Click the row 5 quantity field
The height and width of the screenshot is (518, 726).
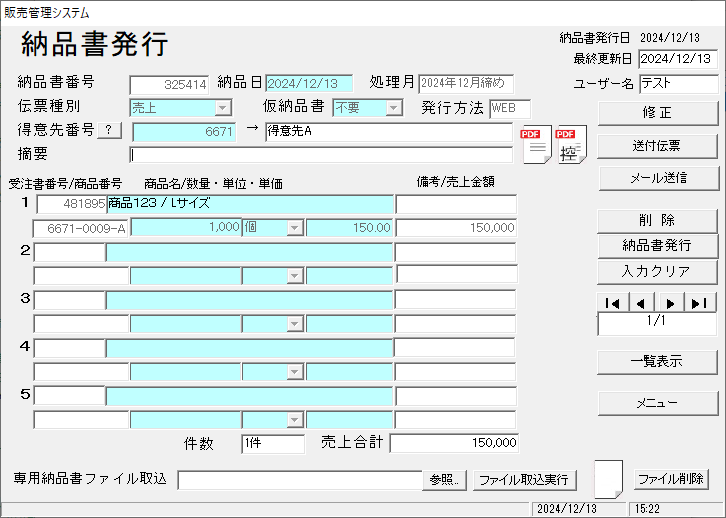click(x=186, y=420)
